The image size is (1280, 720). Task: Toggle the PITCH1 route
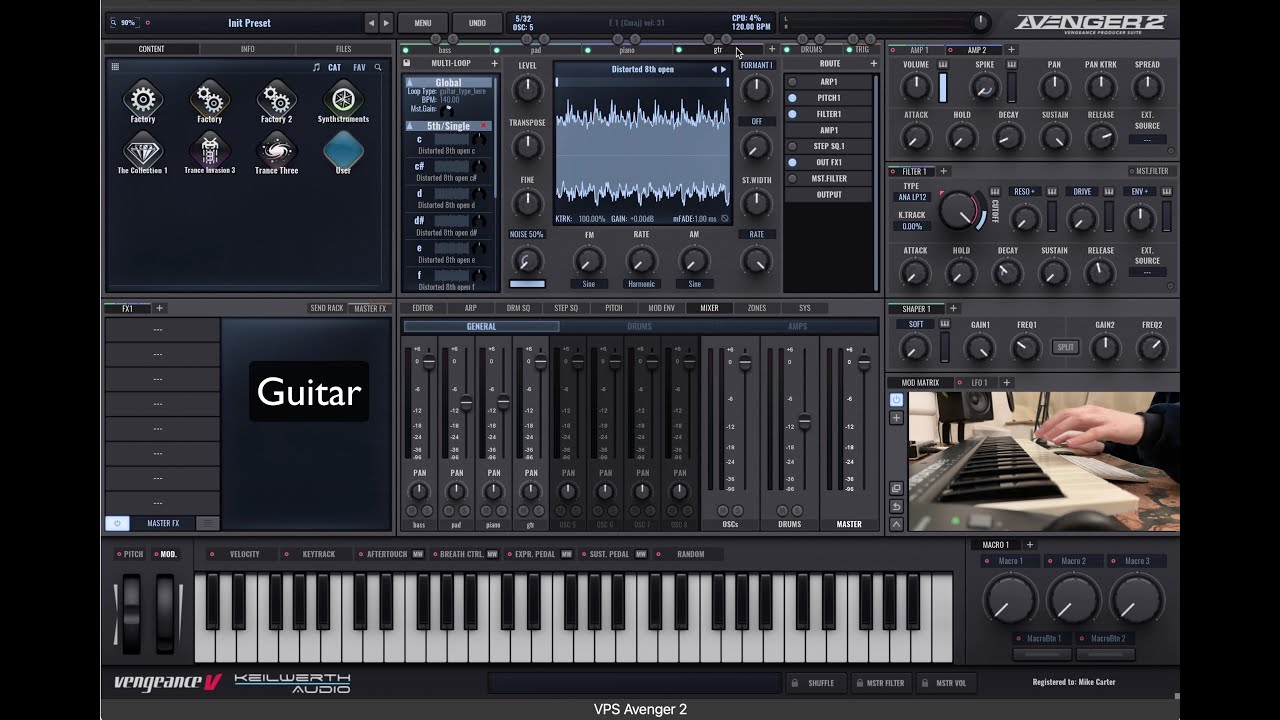[792, 98]
